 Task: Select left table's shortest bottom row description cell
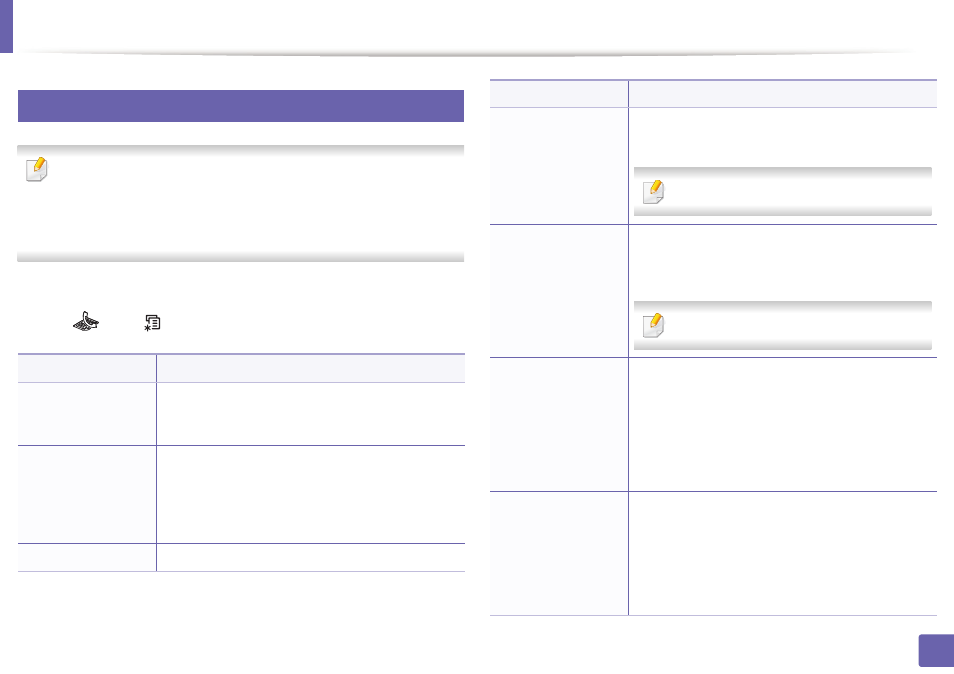[x=311, y=557]
